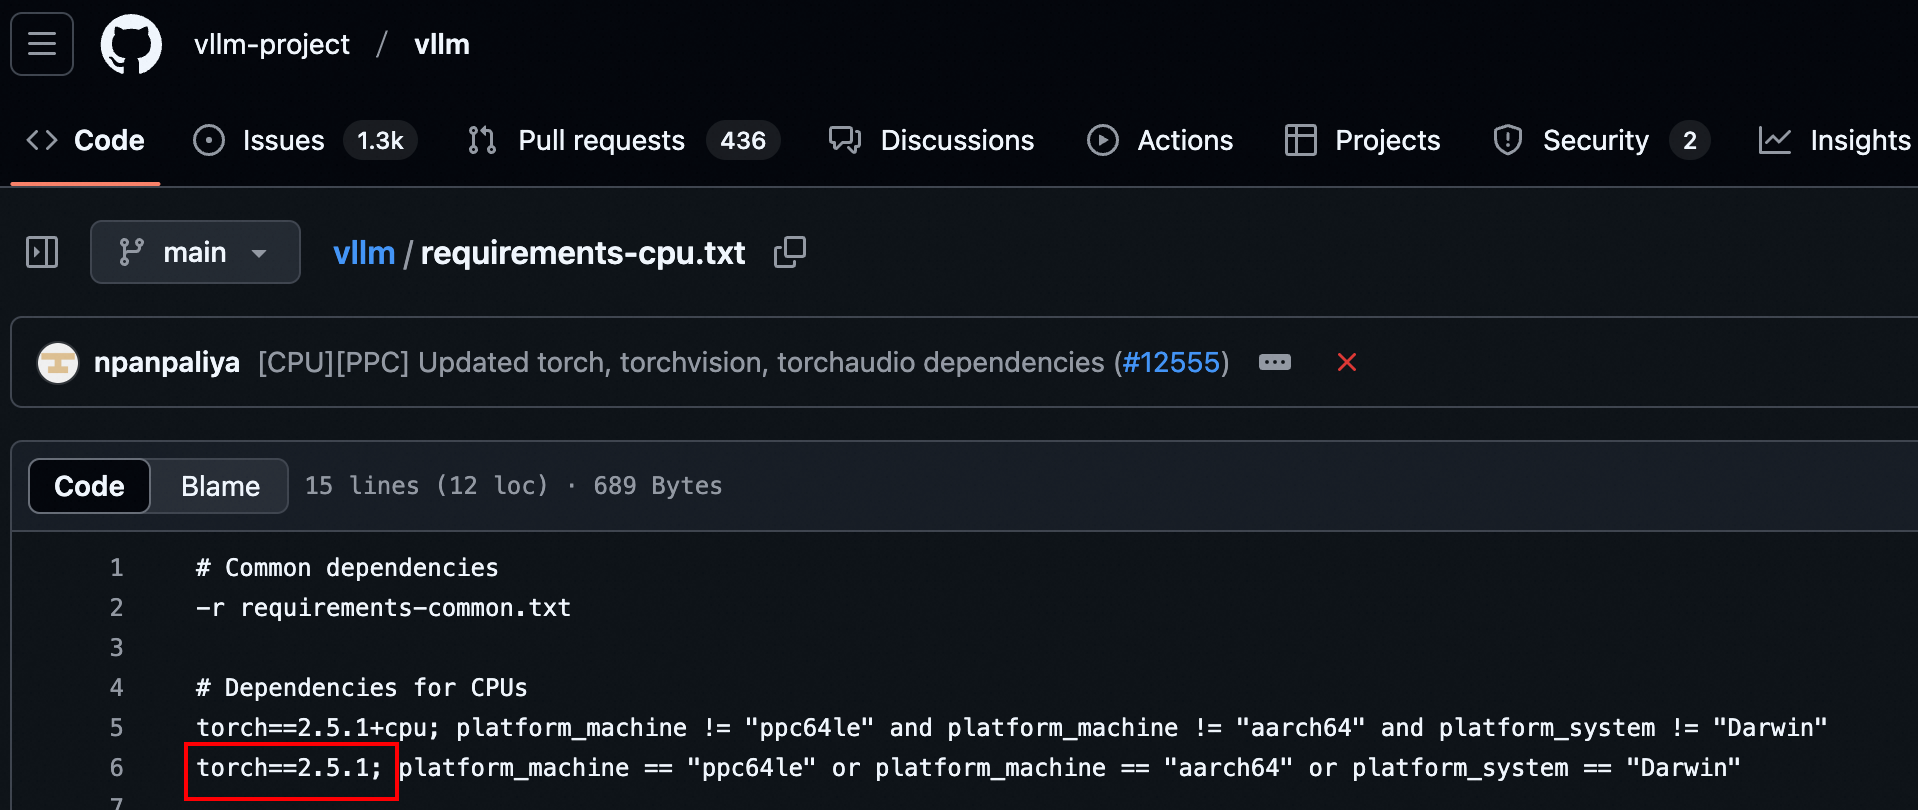Open the main branch selector dropdown

(x=195, y=252)
